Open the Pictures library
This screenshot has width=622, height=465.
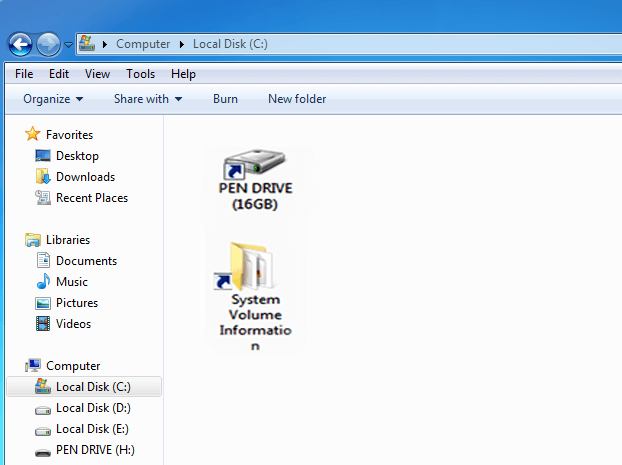point(76,303)
